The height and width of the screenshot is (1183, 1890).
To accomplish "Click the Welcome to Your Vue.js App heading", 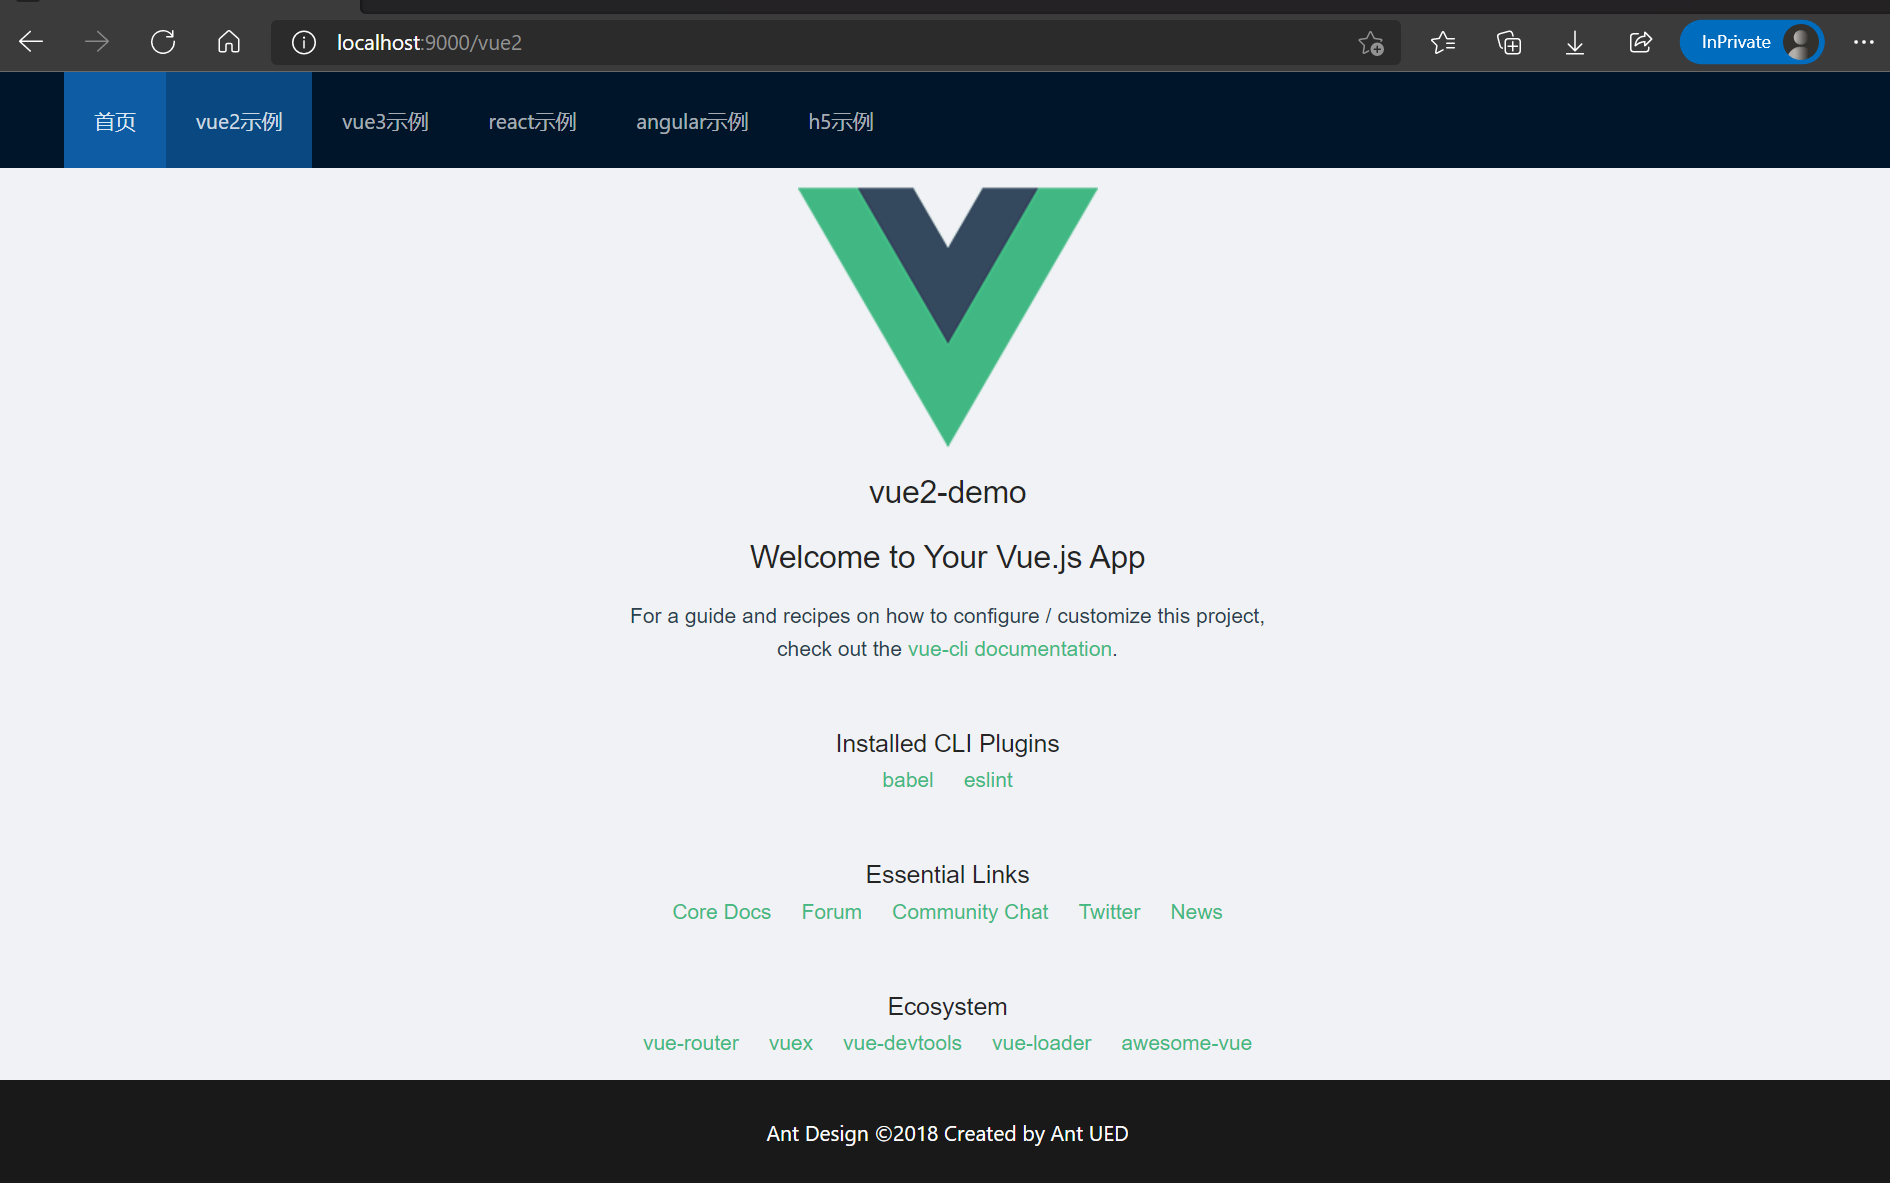I will 948,557.
